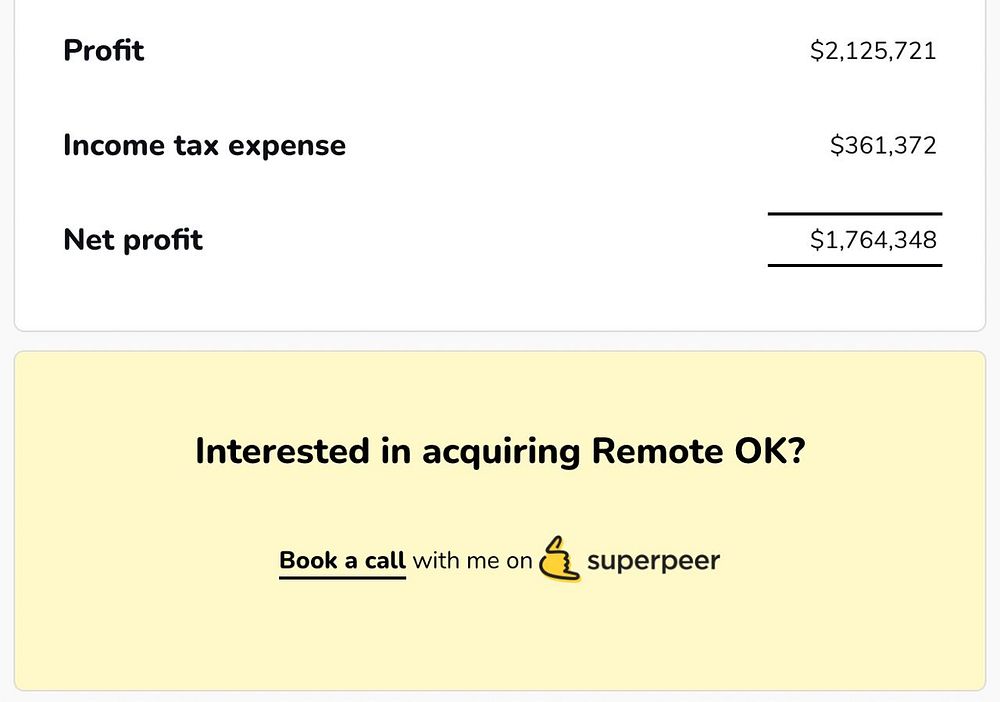Select the Income tax expense label
The image size is (1000, 702).
click(x=204, y=145)
